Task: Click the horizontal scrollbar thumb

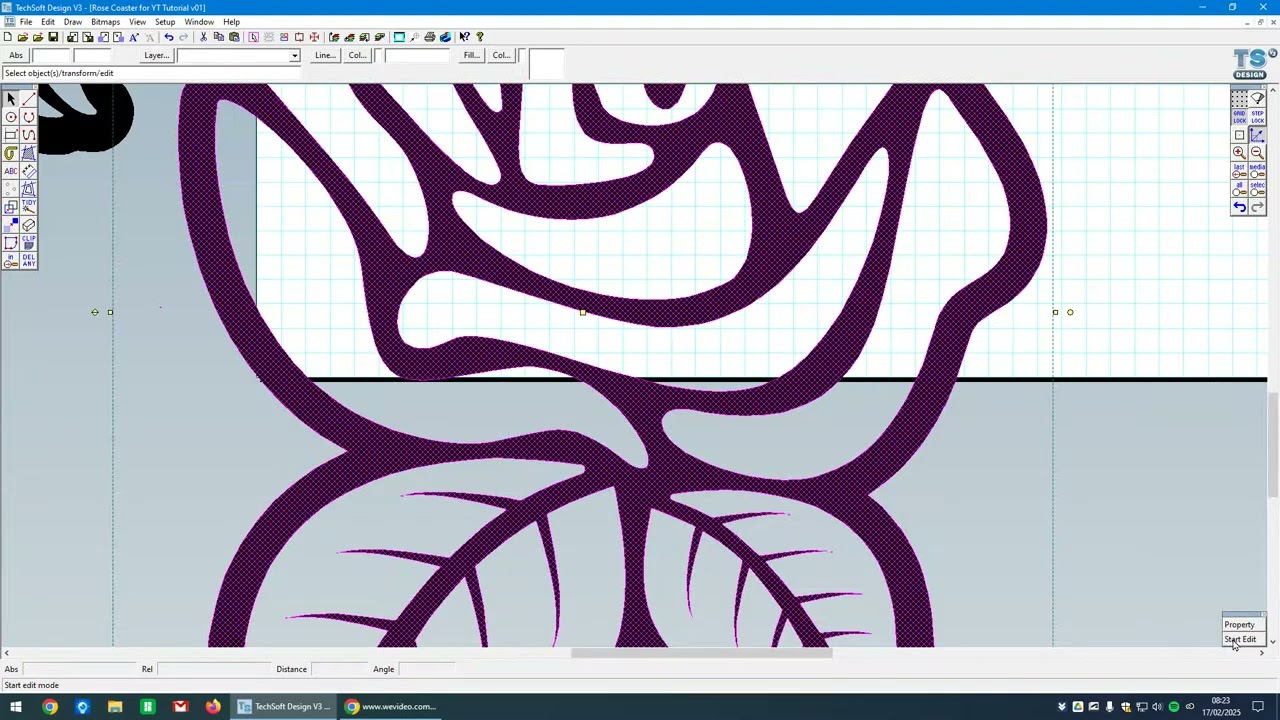Action: pyautogui.click(x=701, y=653)
